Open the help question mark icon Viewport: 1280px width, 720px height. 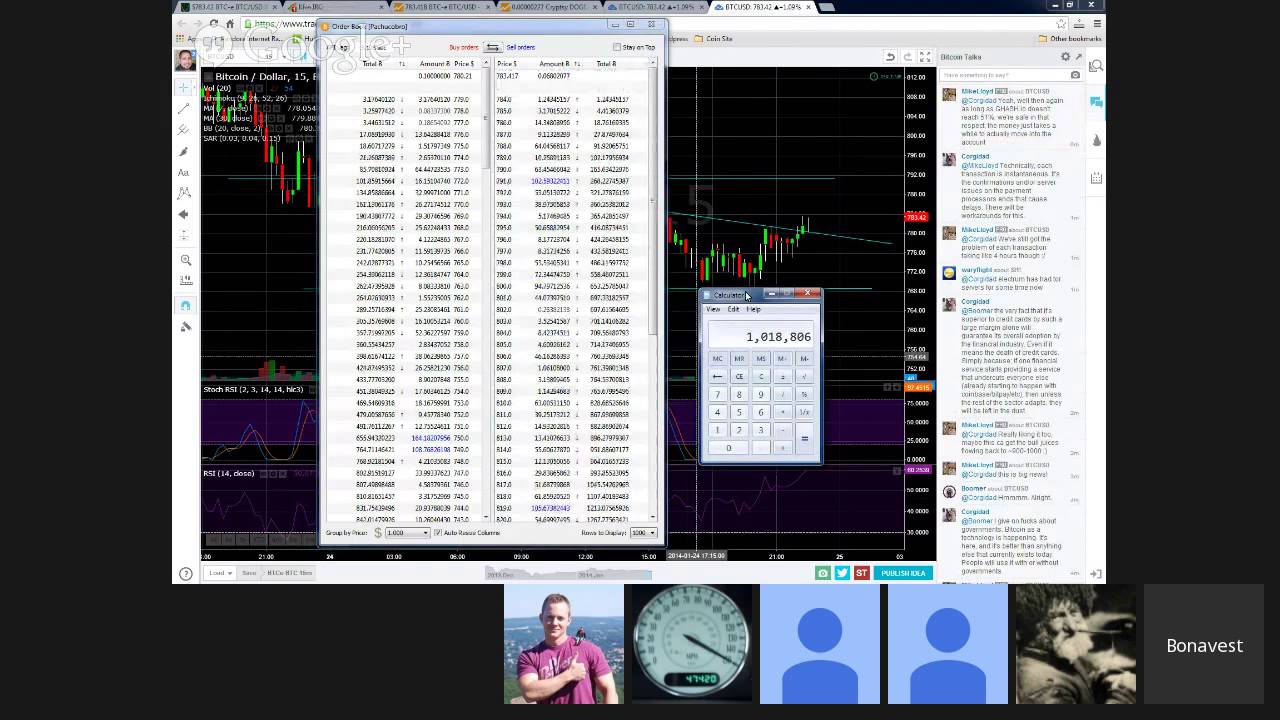click(x=185, y=574)
